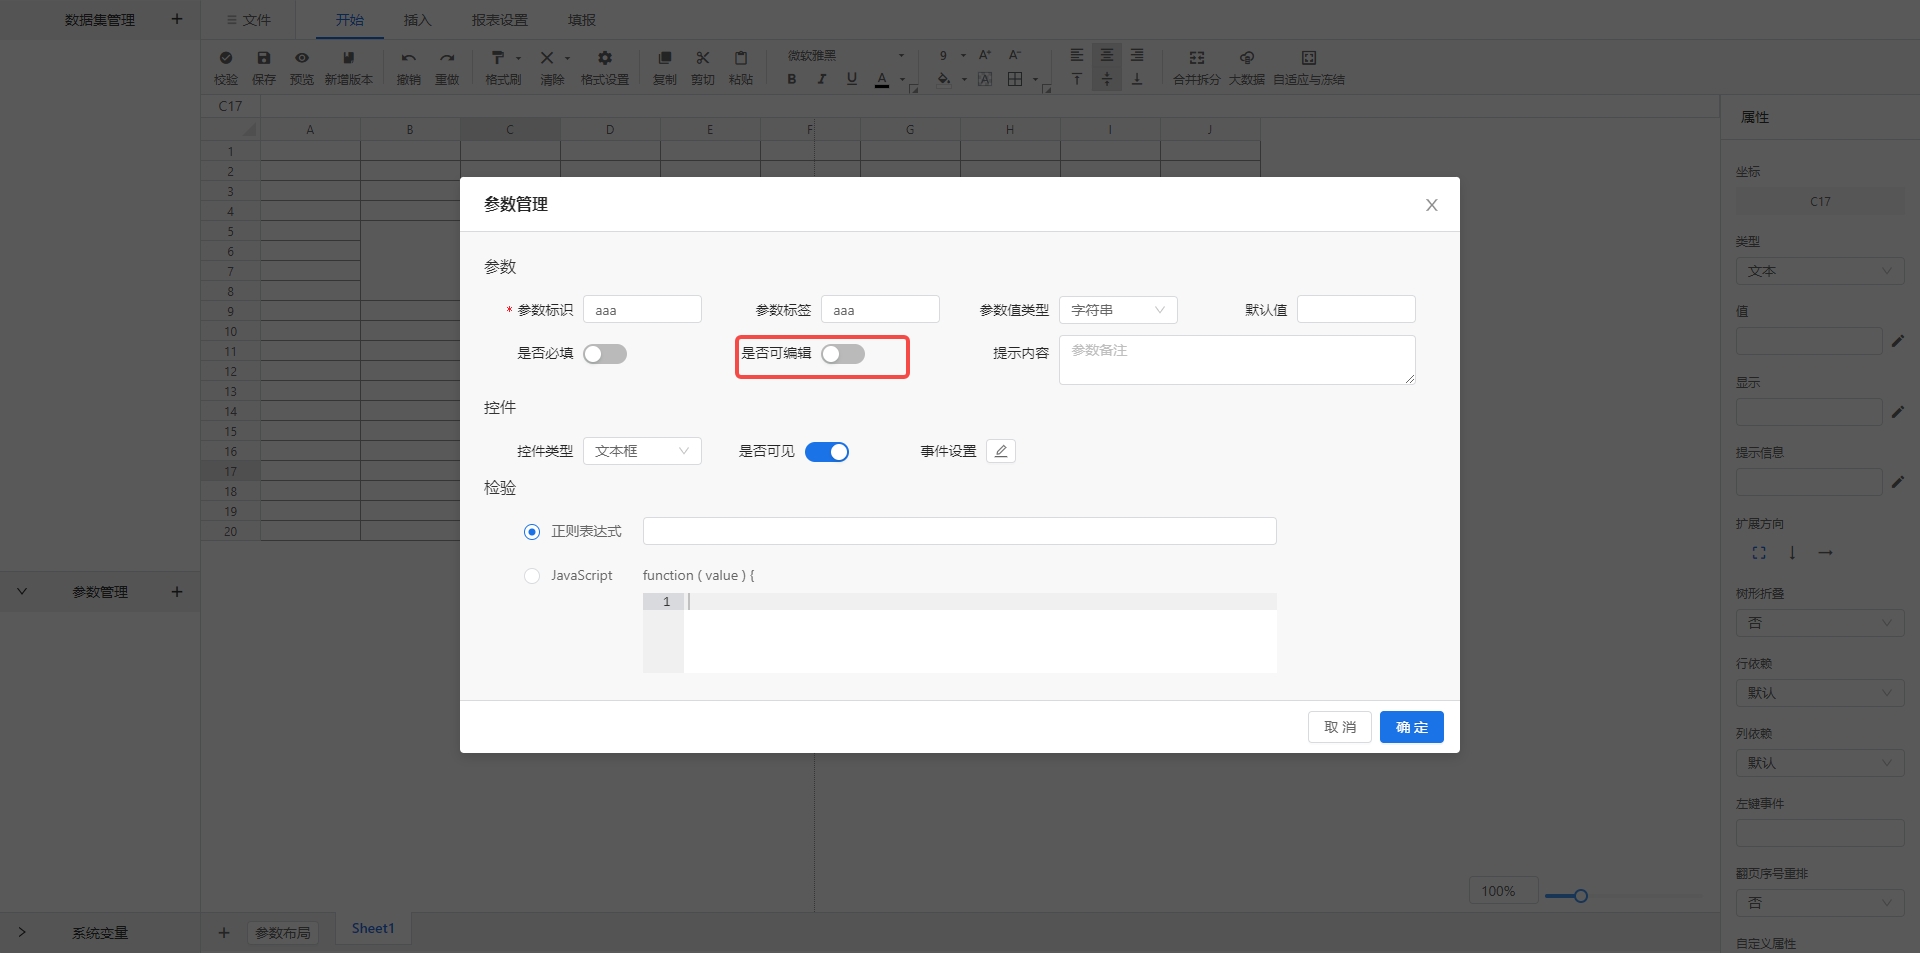Click the 参数标识 input field
This screenshot has width=1920, height=953.
click(642, 309)
